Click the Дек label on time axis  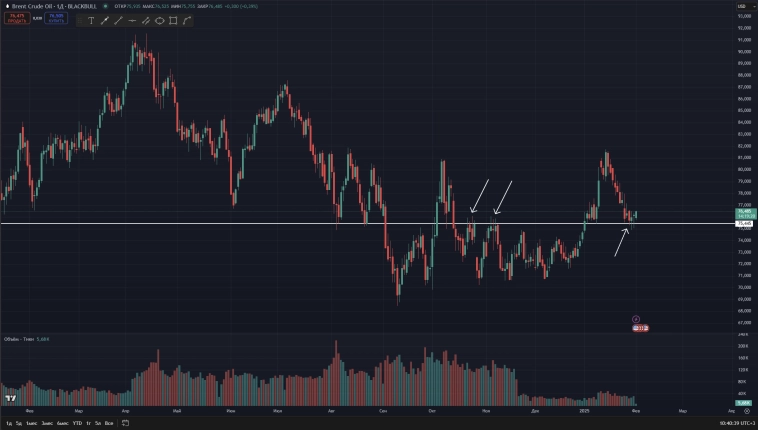[535, 411]
